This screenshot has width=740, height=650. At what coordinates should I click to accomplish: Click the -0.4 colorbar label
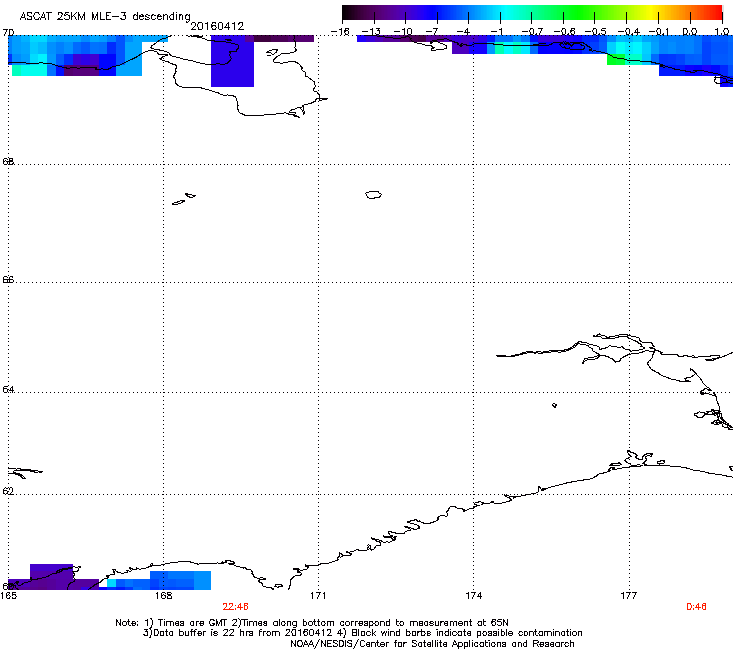point(629,32)
